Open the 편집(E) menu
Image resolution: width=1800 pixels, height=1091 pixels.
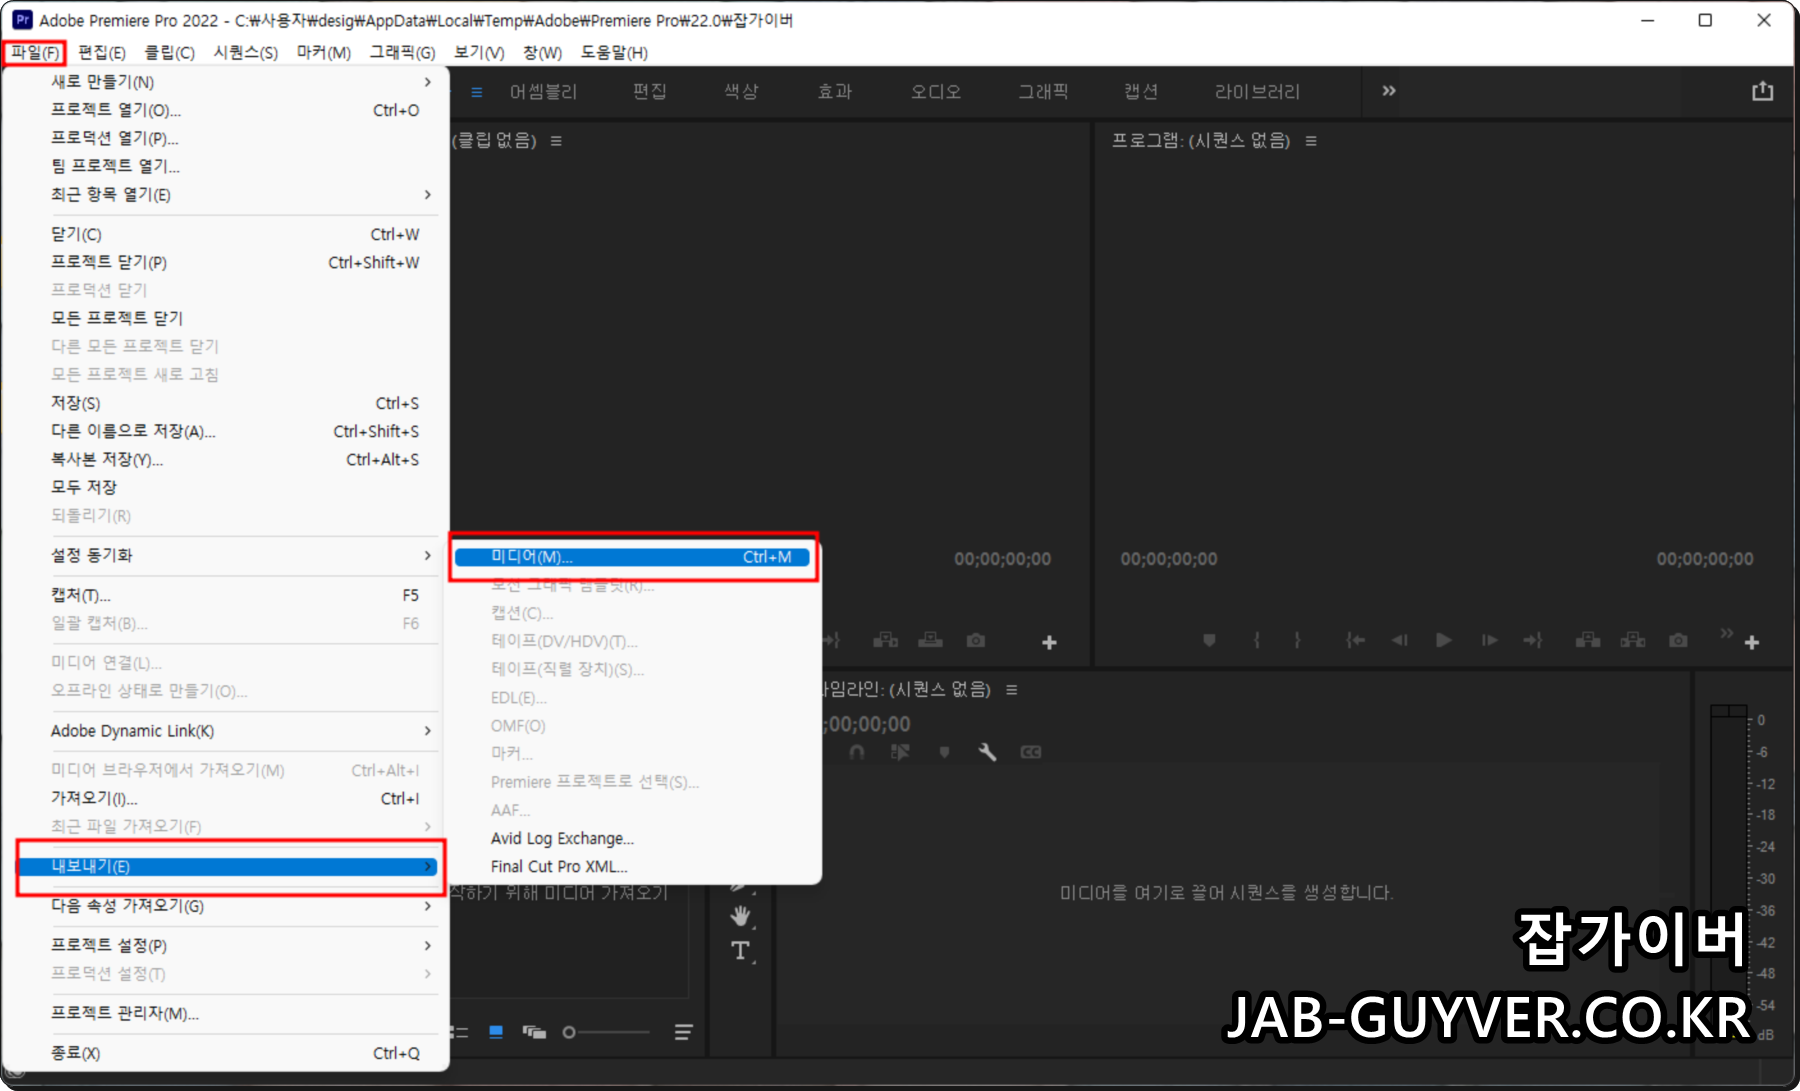click(102, 52)
